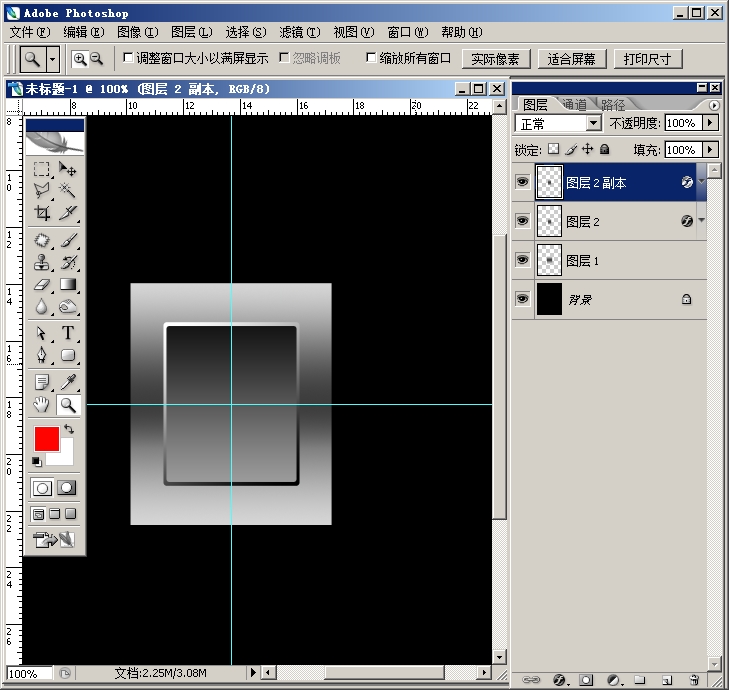Pick the Sponge tool

coord(68,307)
